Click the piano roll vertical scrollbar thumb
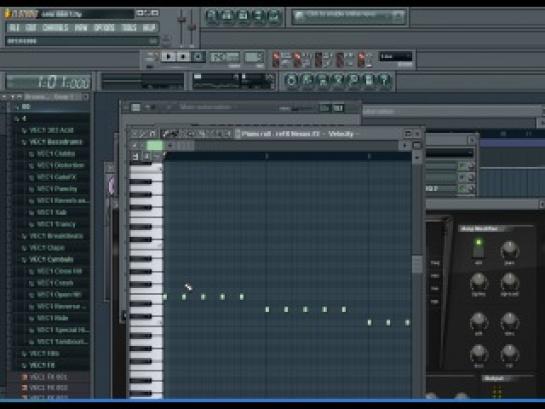 [x=416, y=265]
